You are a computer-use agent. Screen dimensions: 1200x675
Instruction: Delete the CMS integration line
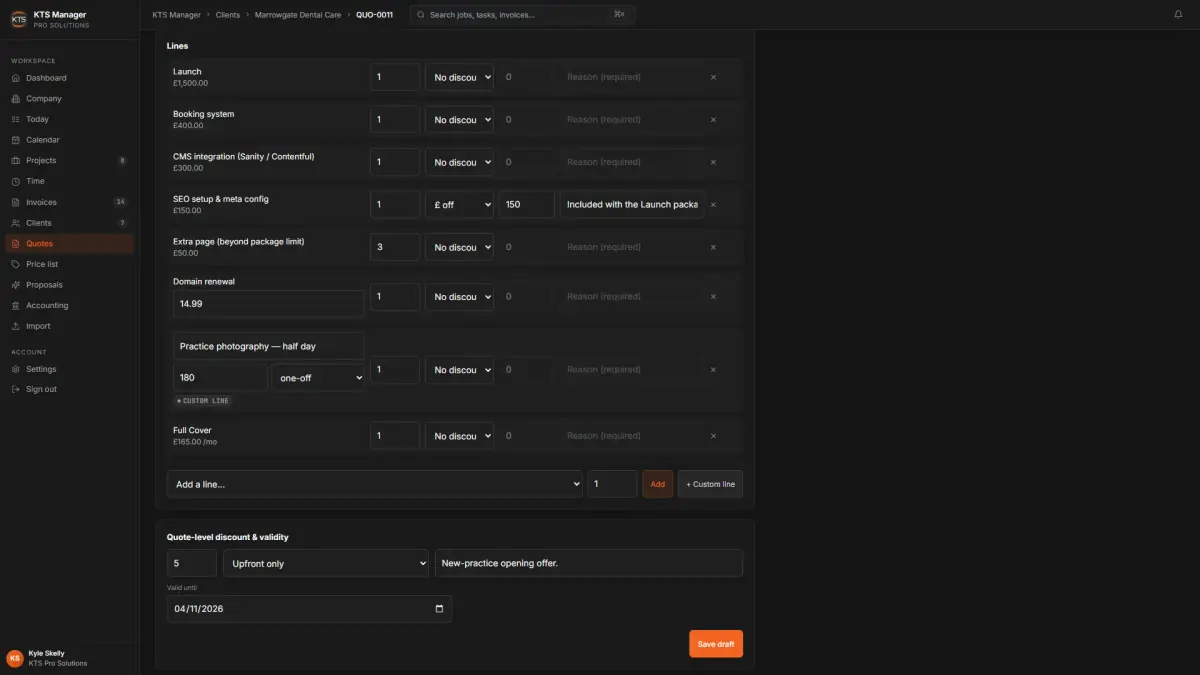point(713,162)
